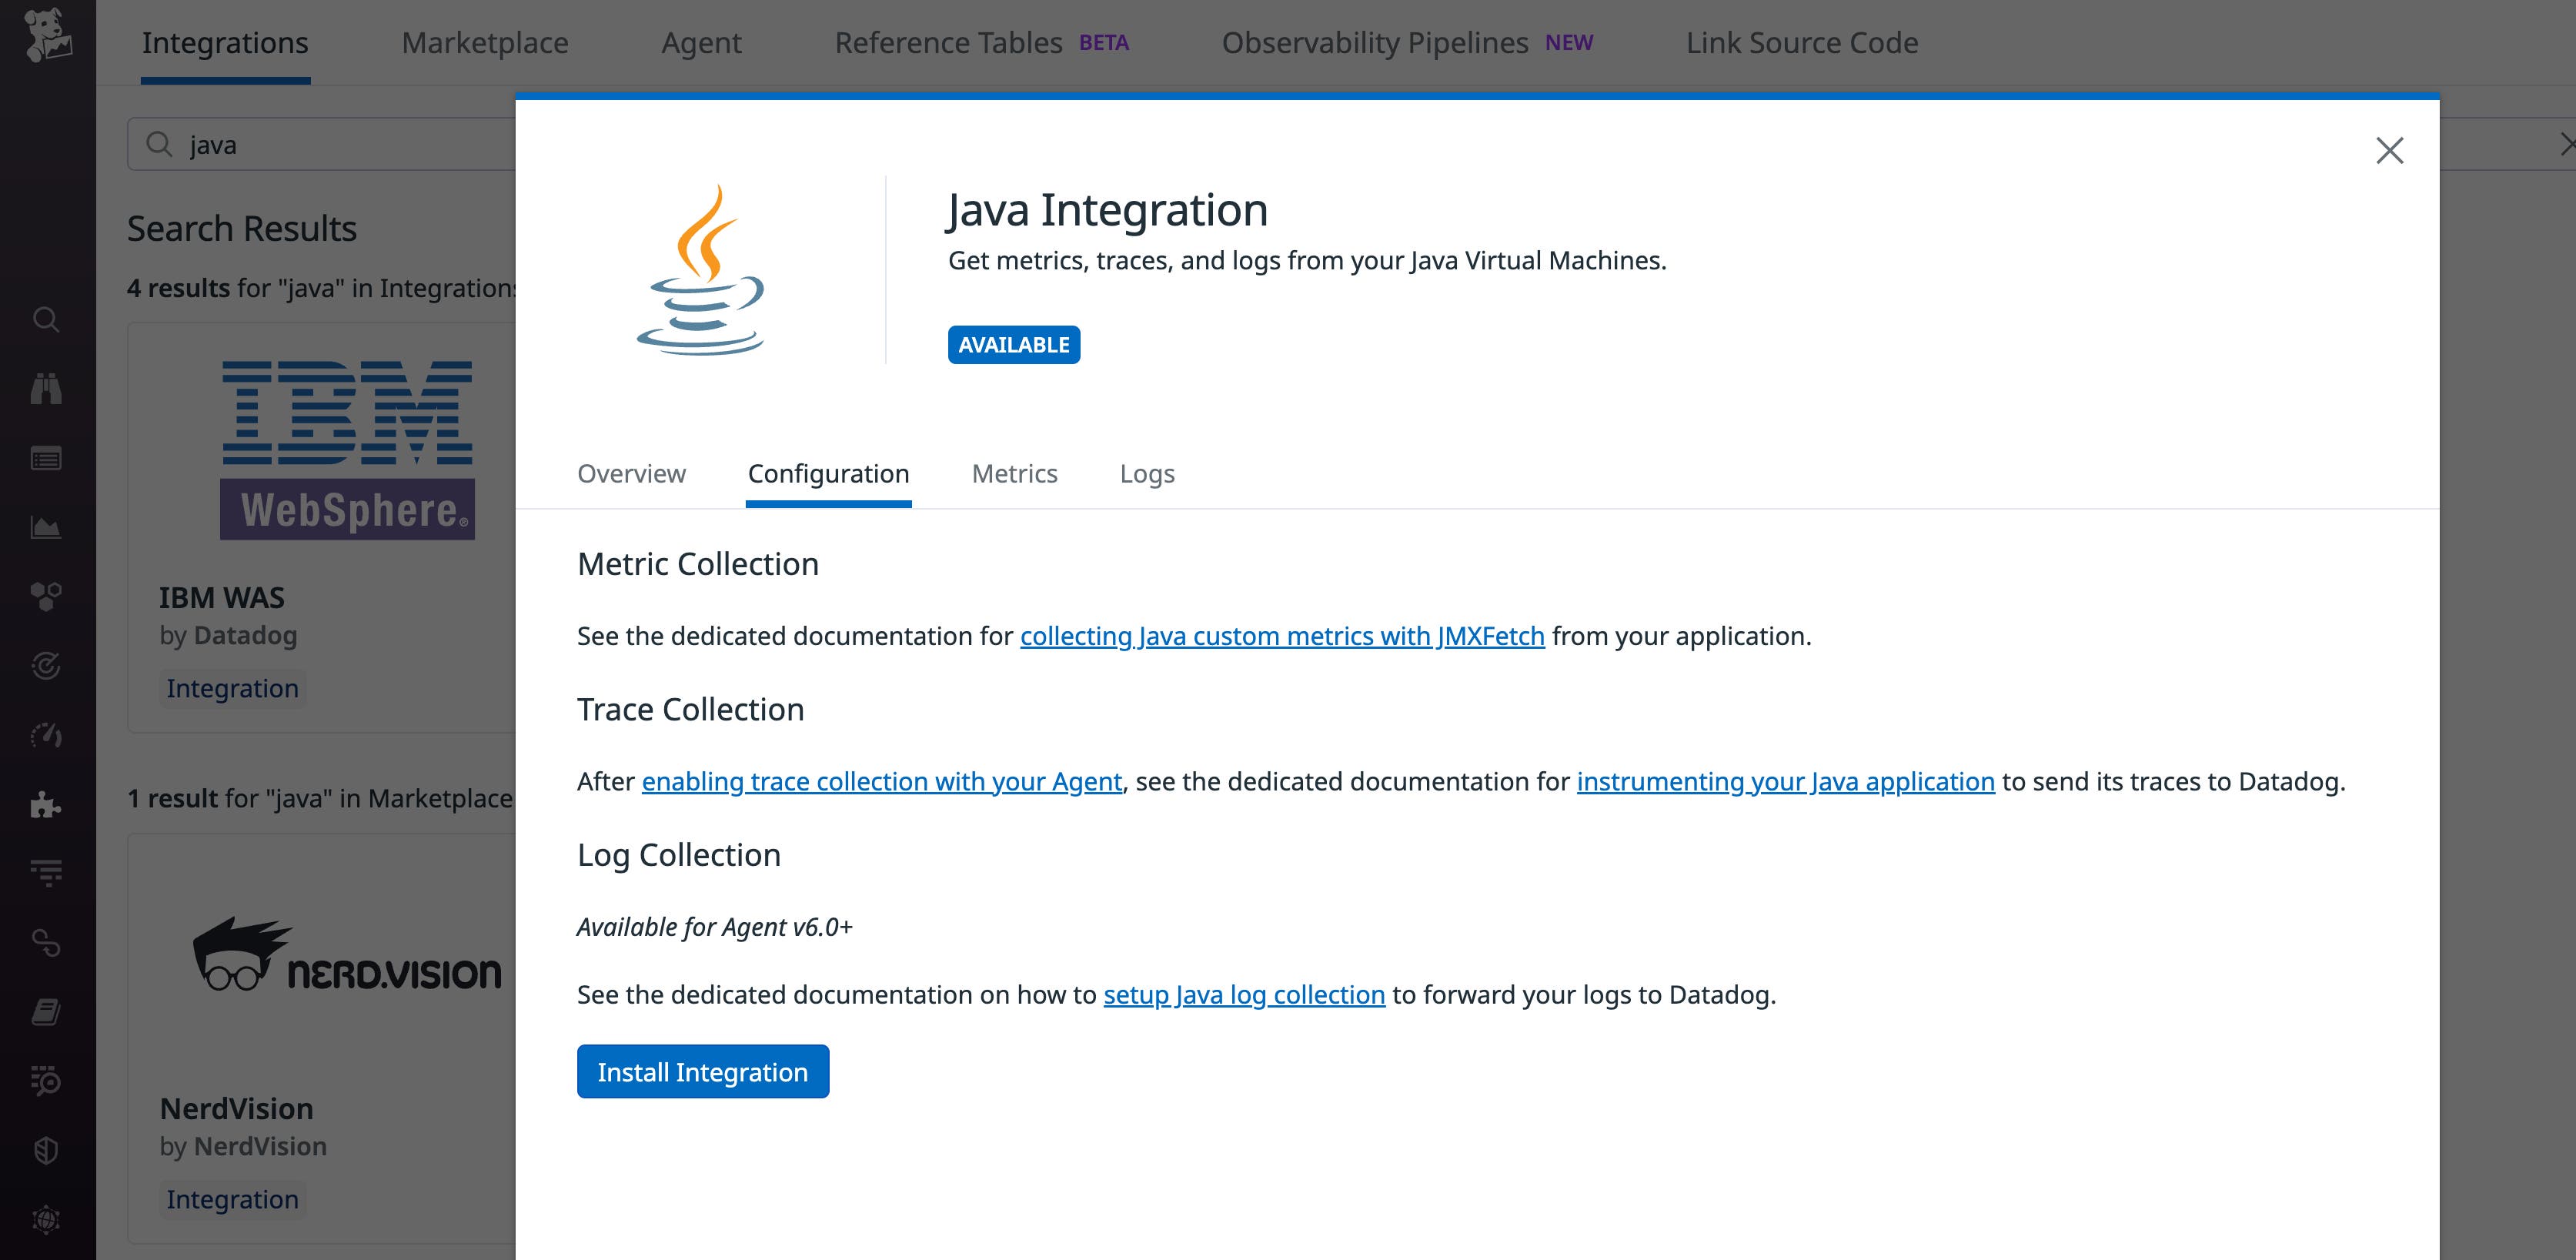Open the Events list icon in sidebar

coord(47,457)
